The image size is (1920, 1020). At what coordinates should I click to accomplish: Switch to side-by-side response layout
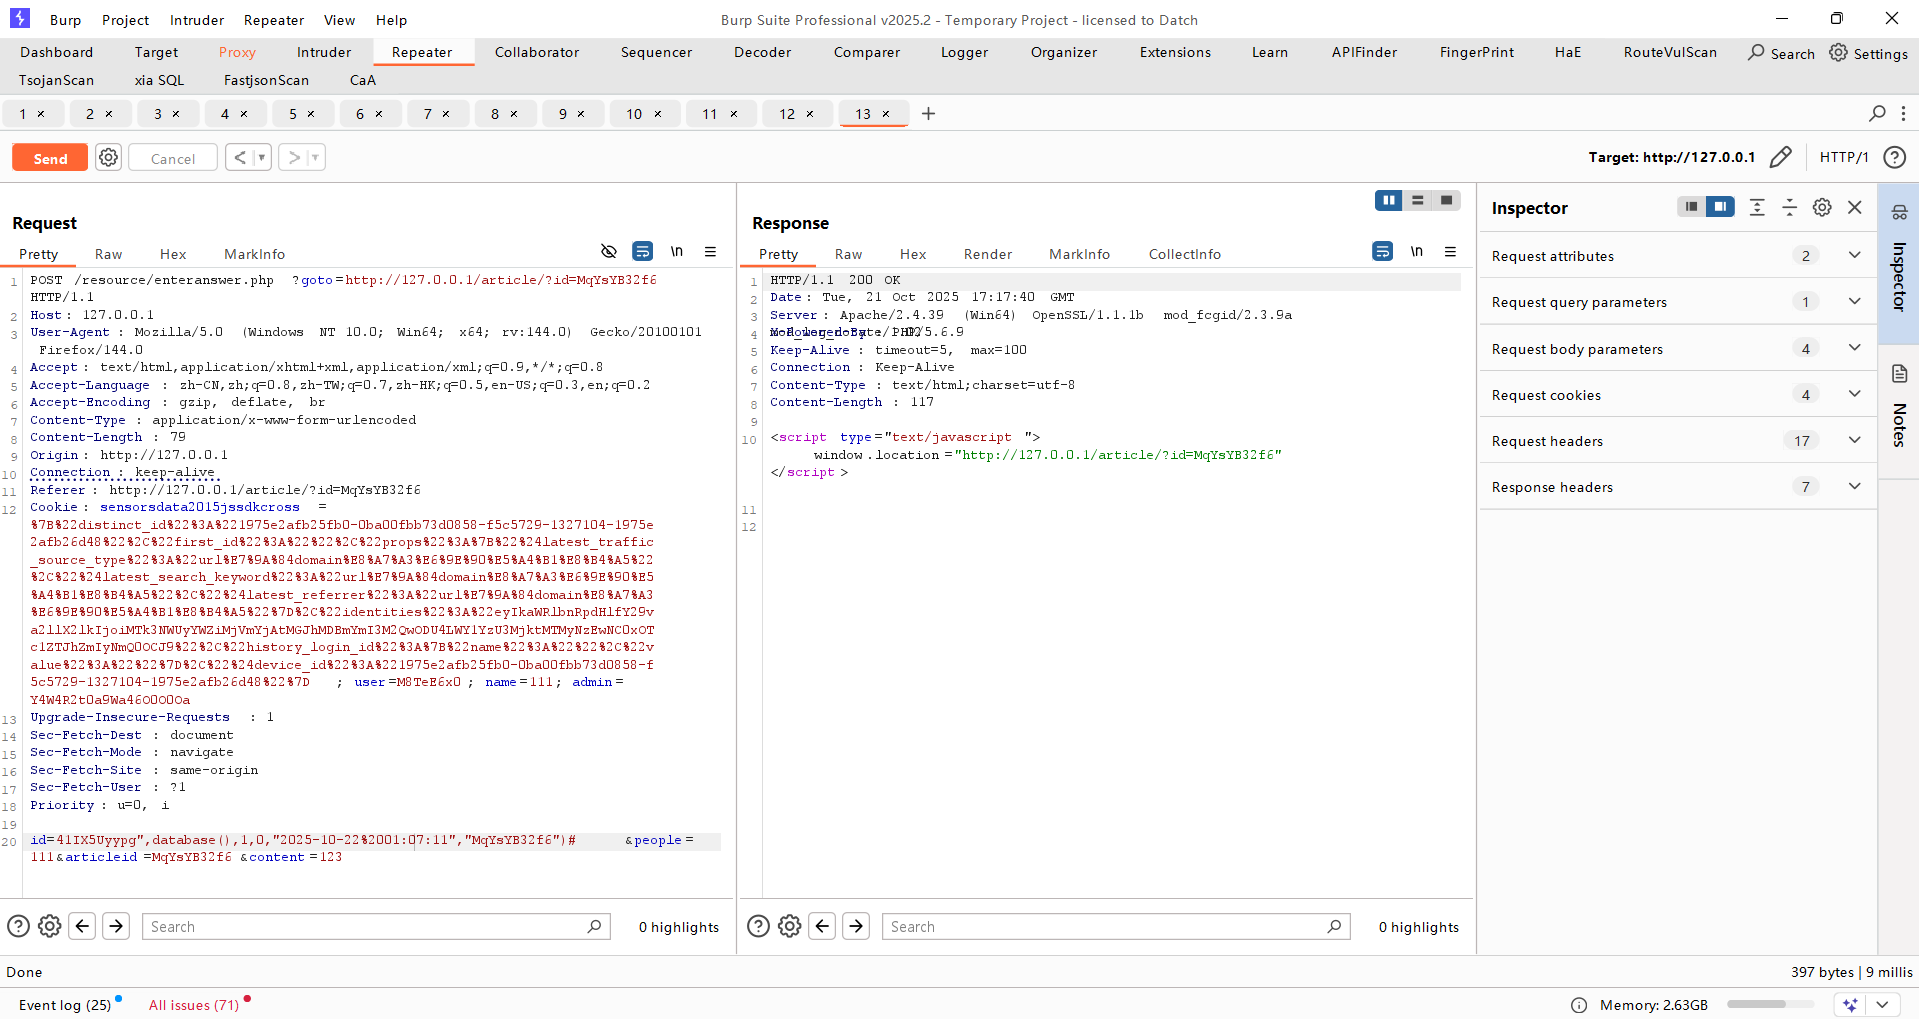(x=1388, y=201)
